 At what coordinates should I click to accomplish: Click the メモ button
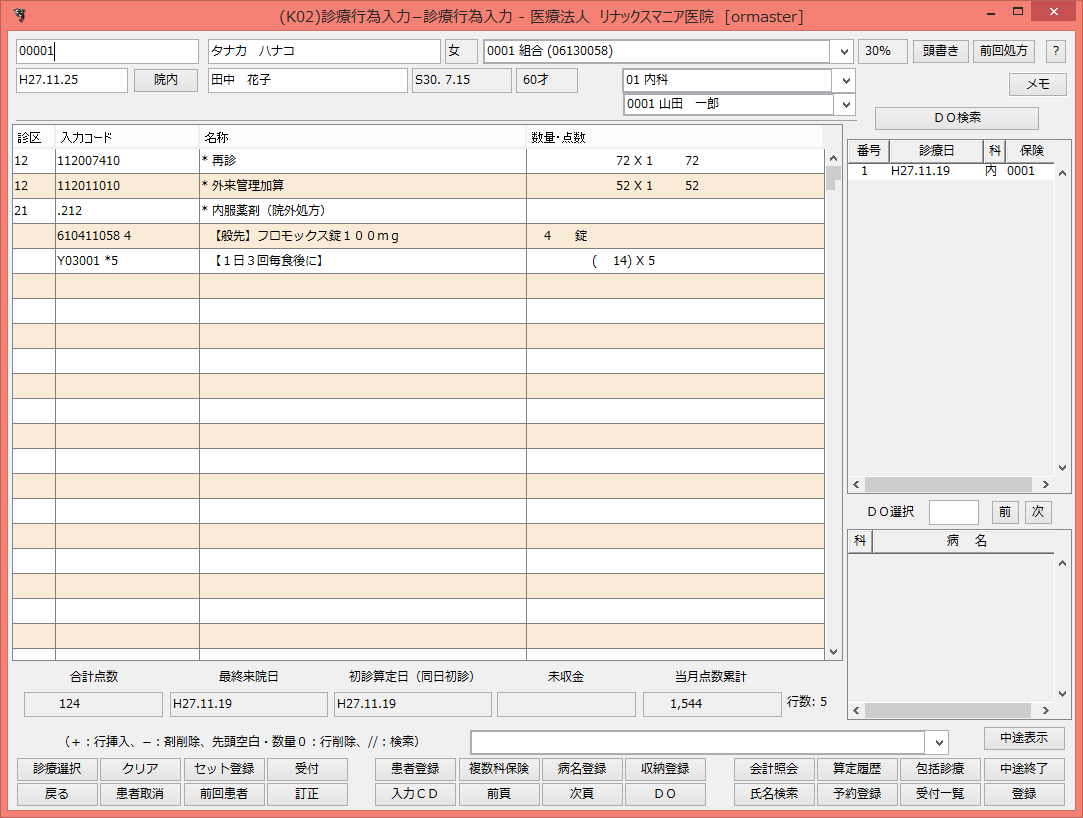(x=1037, y=84)
